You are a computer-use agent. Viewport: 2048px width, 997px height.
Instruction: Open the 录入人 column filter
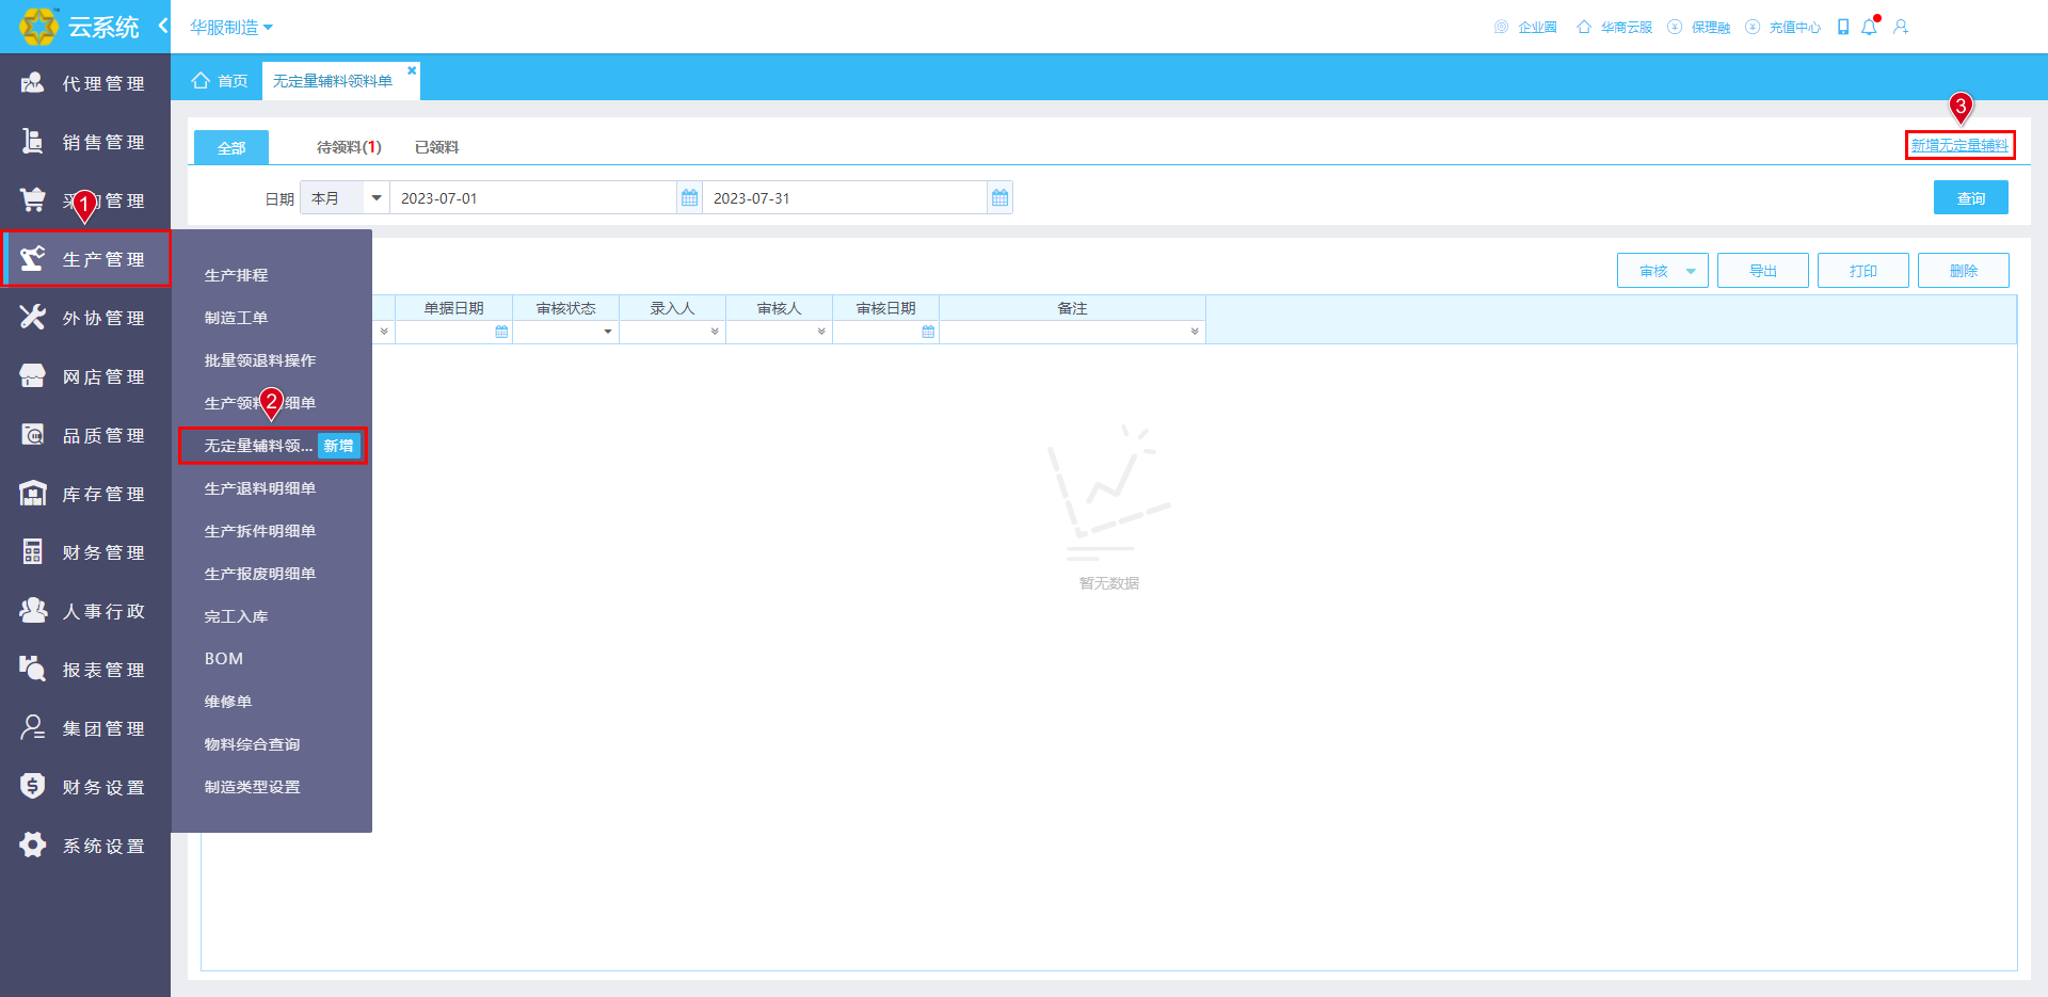(x=714, y=331)
